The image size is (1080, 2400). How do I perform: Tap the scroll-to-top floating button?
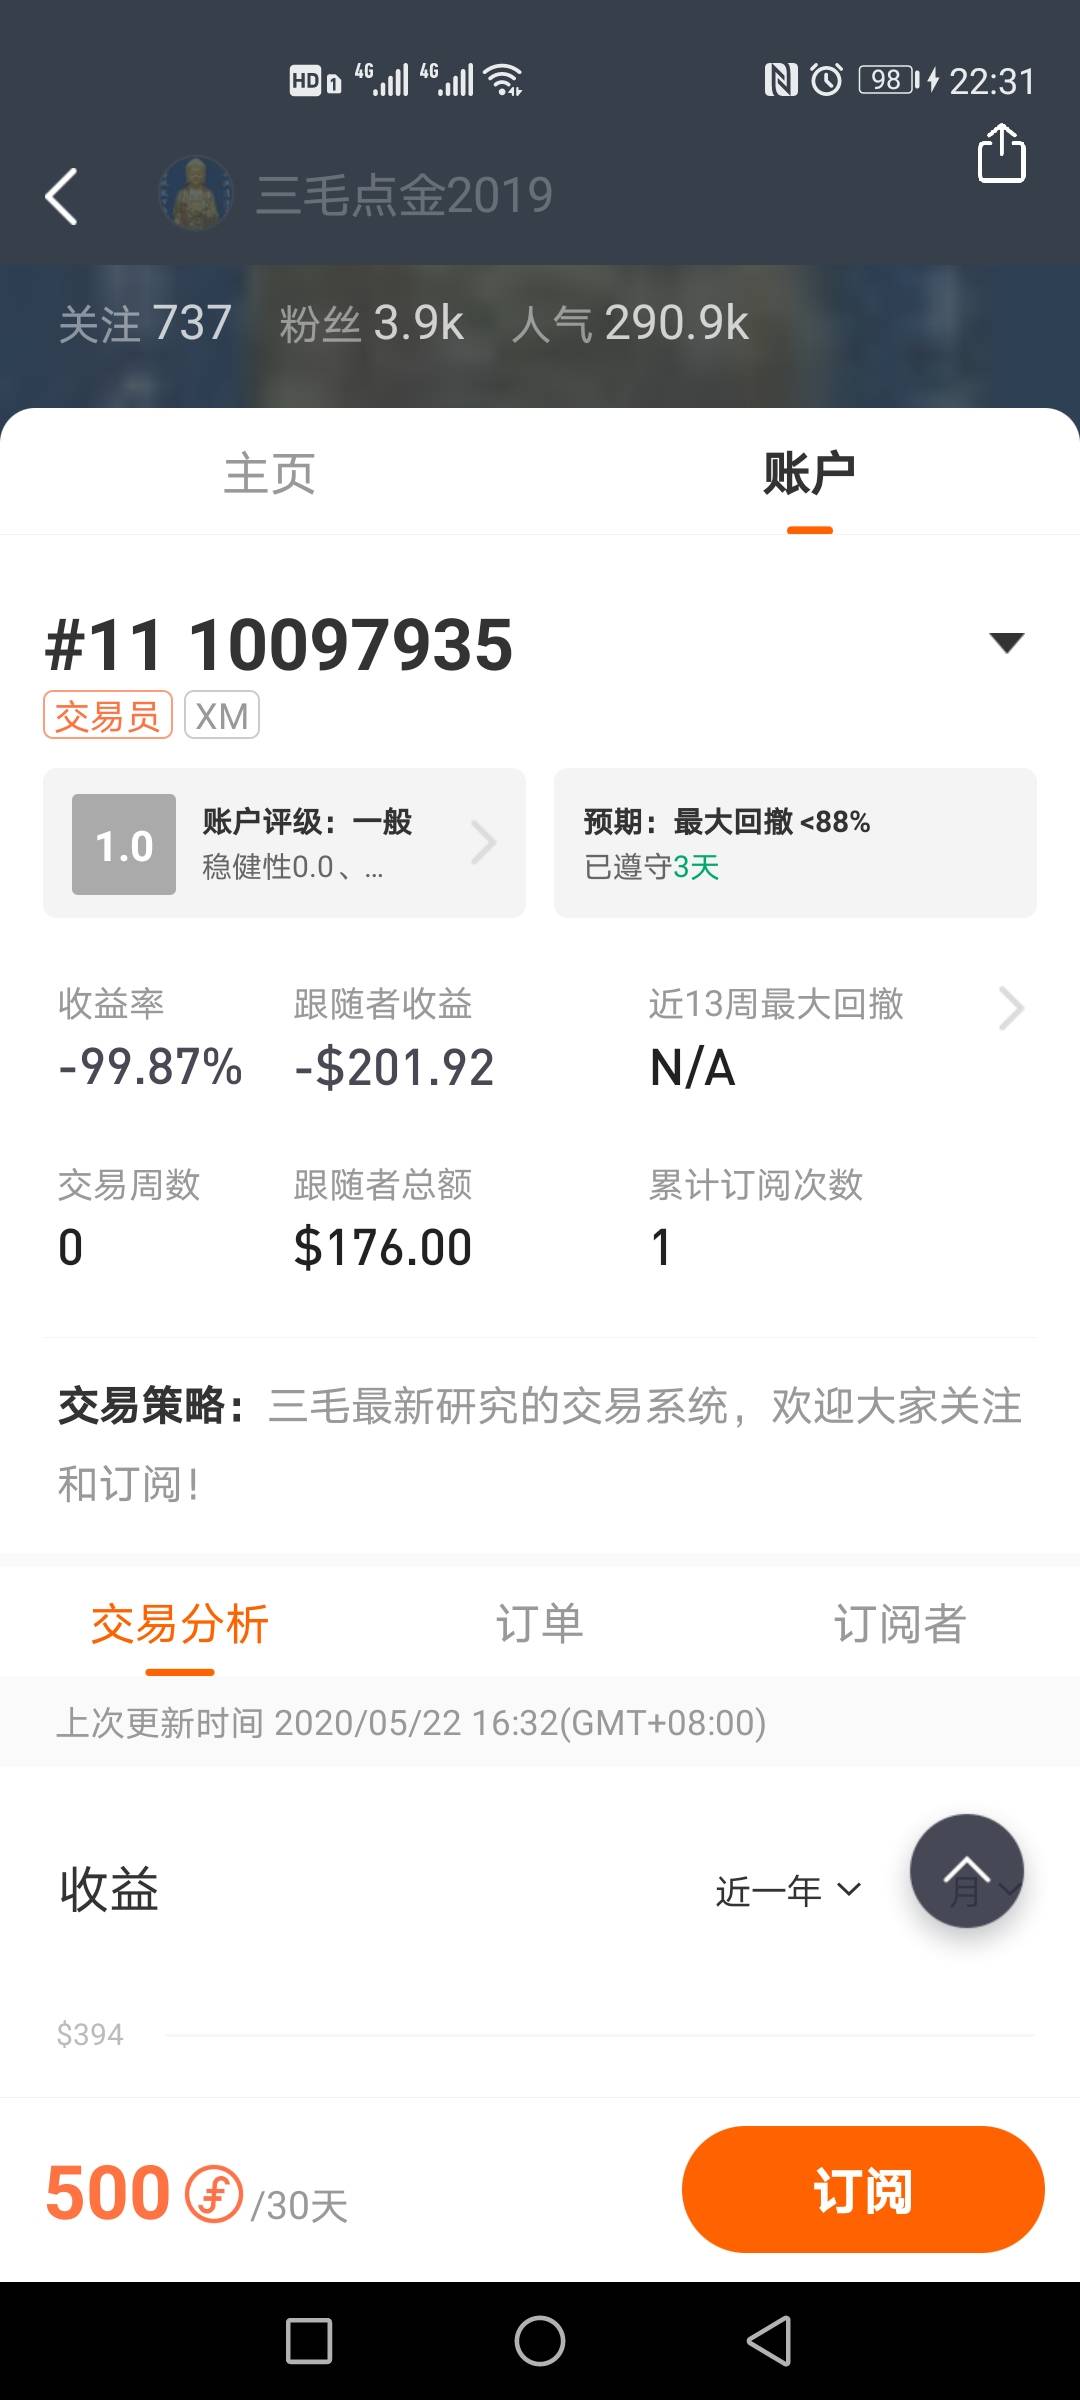(x=966, y=1870)
